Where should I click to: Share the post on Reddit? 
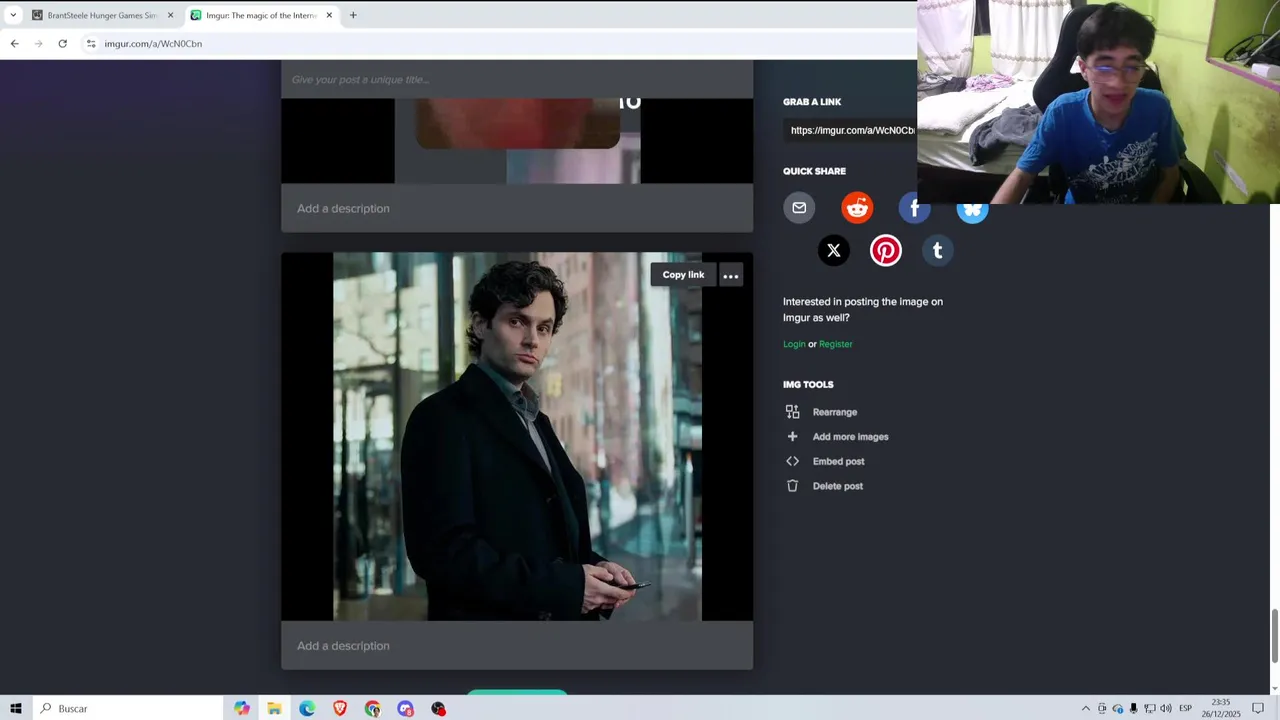pos(857,208)
